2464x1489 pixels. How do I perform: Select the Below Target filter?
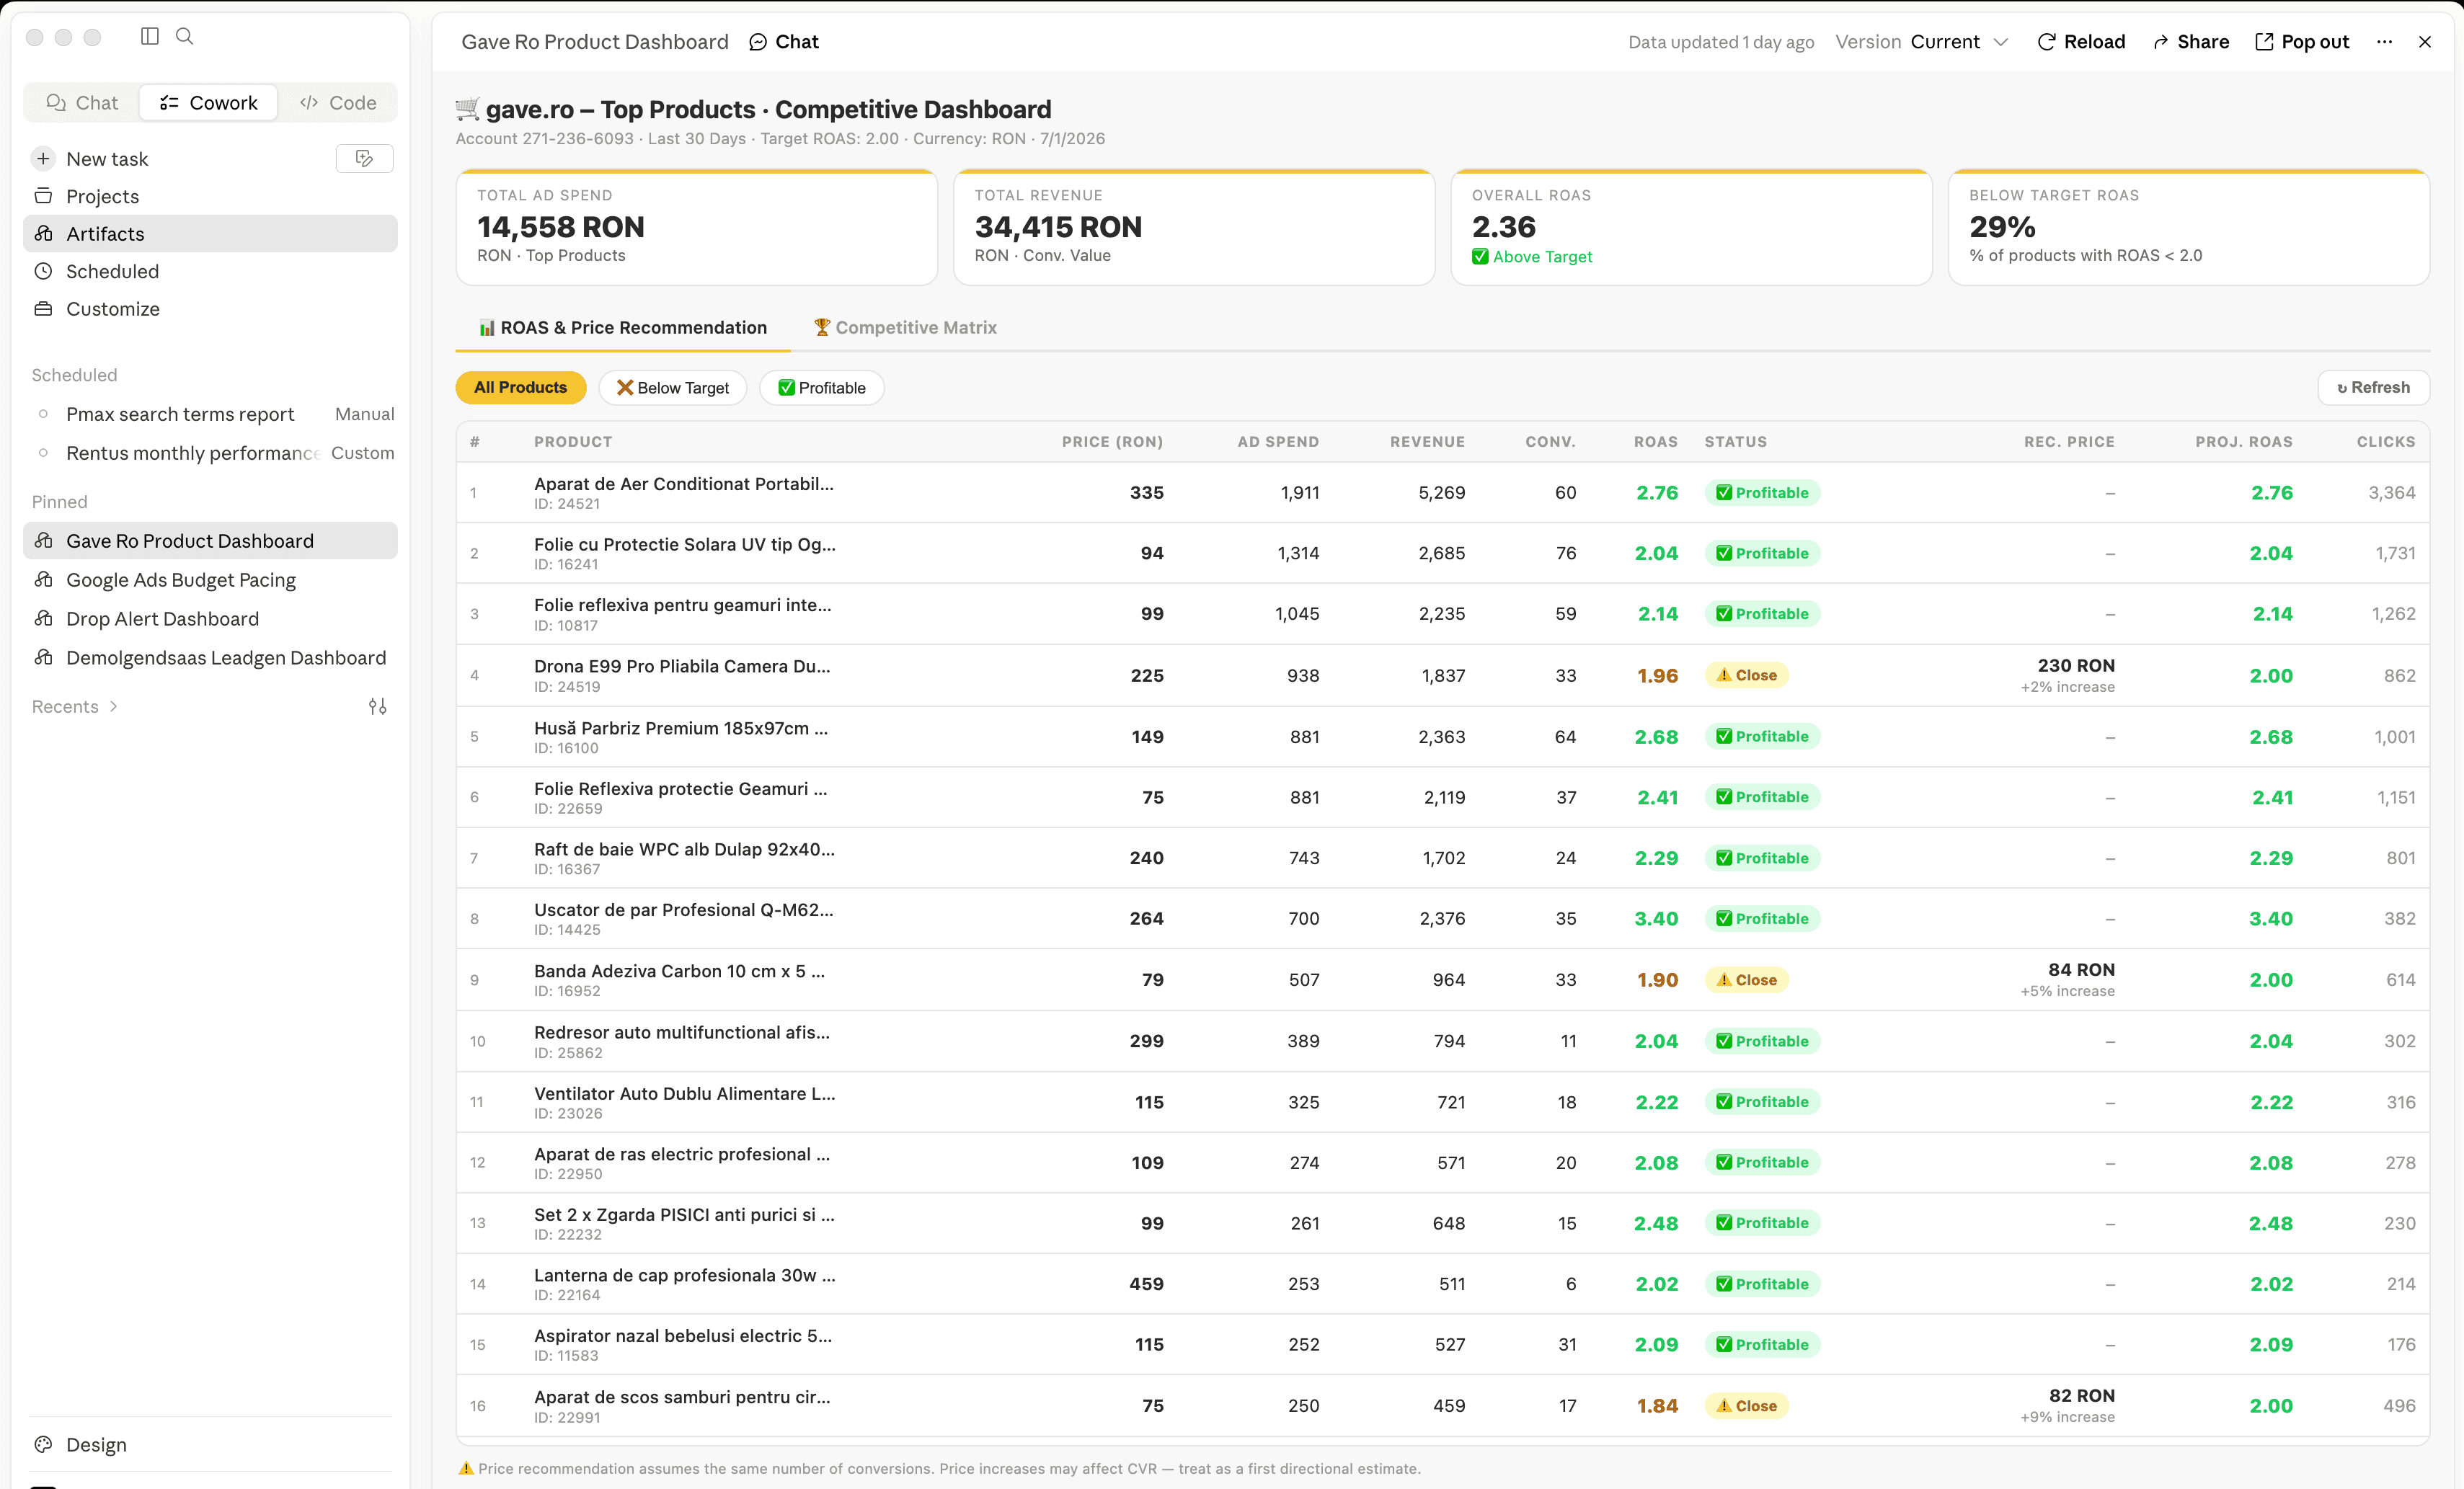pos(673,387)
